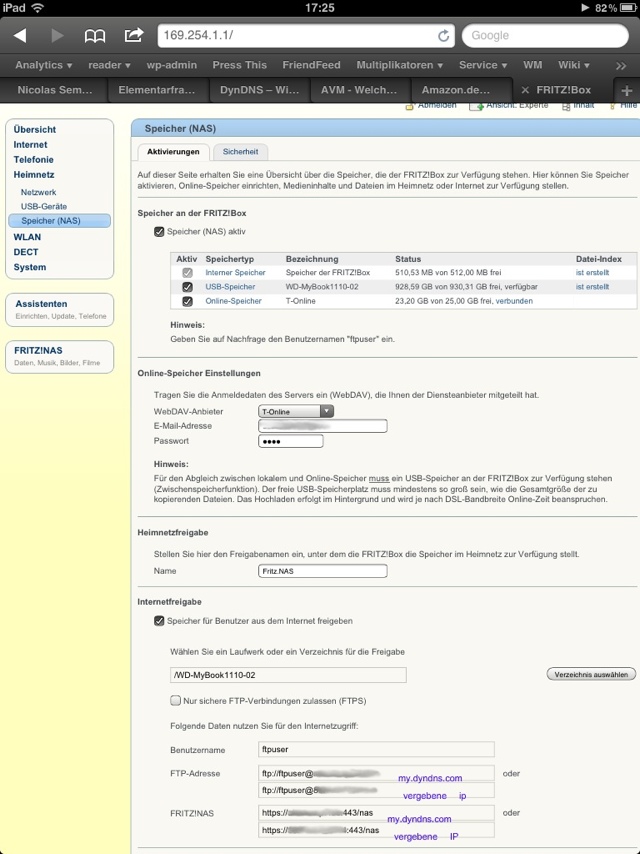Viewport: 640px width, 854px height.
Task: Expand the Analytics bookmarks folder
Action: 43,65
